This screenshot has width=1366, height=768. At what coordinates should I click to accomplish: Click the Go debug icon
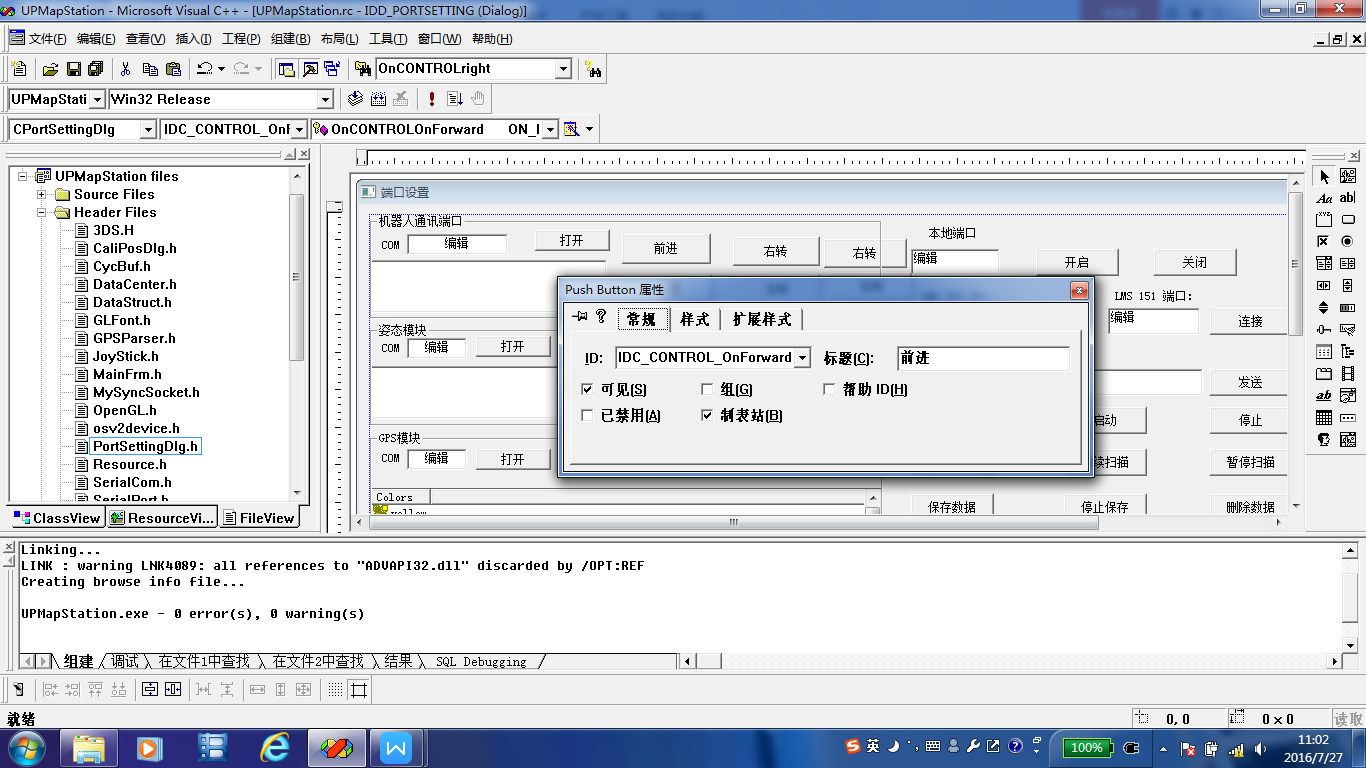point(455,98)
